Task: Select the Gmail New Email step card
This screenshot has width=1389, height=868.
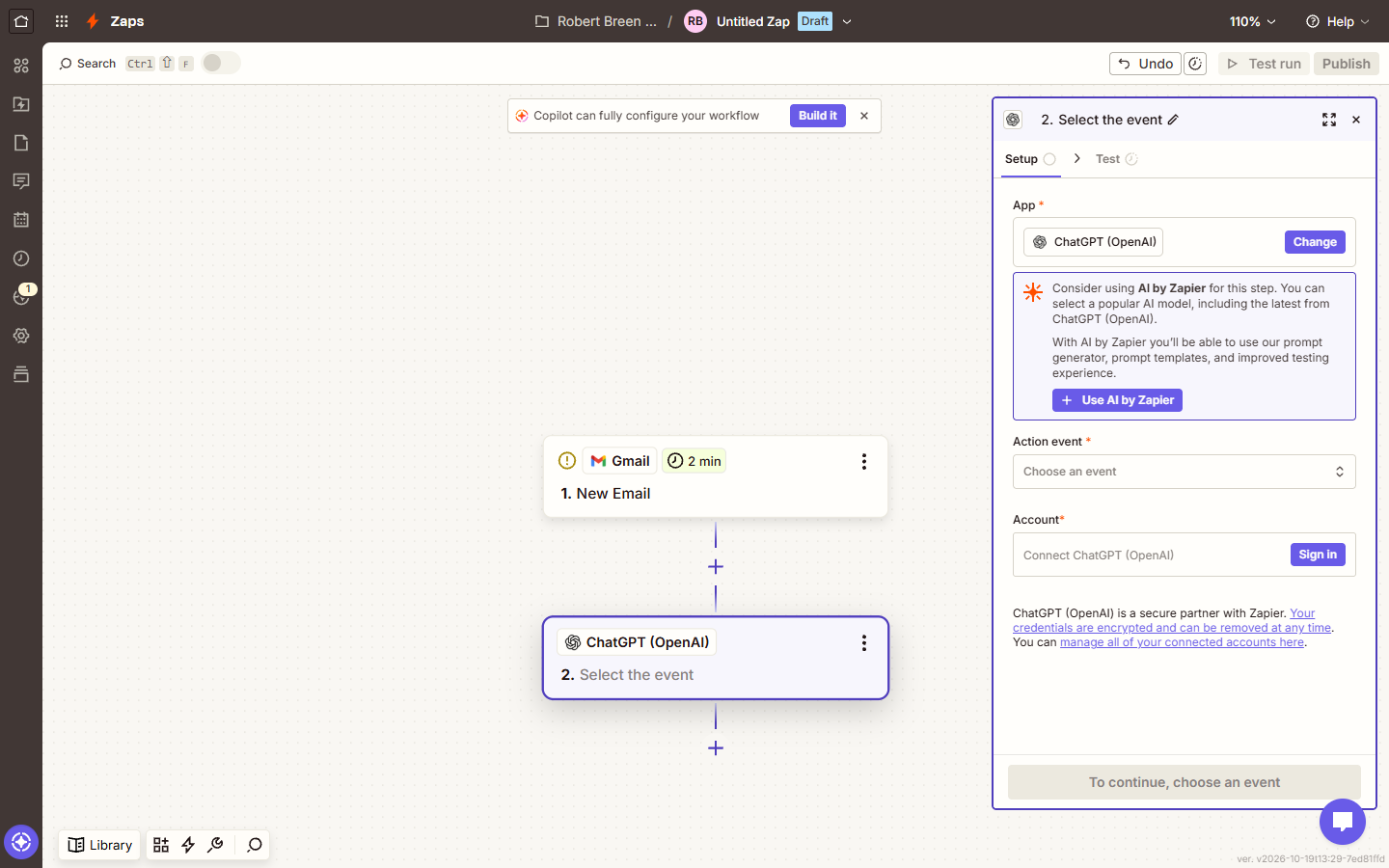Action: pyautogui.click(x=715, y=476)
